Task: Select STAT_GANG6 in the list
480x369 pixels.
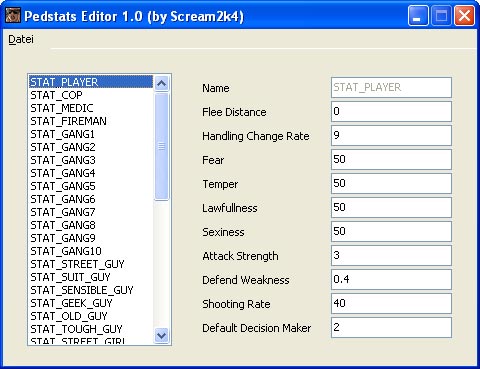Action: pos(91,199)
